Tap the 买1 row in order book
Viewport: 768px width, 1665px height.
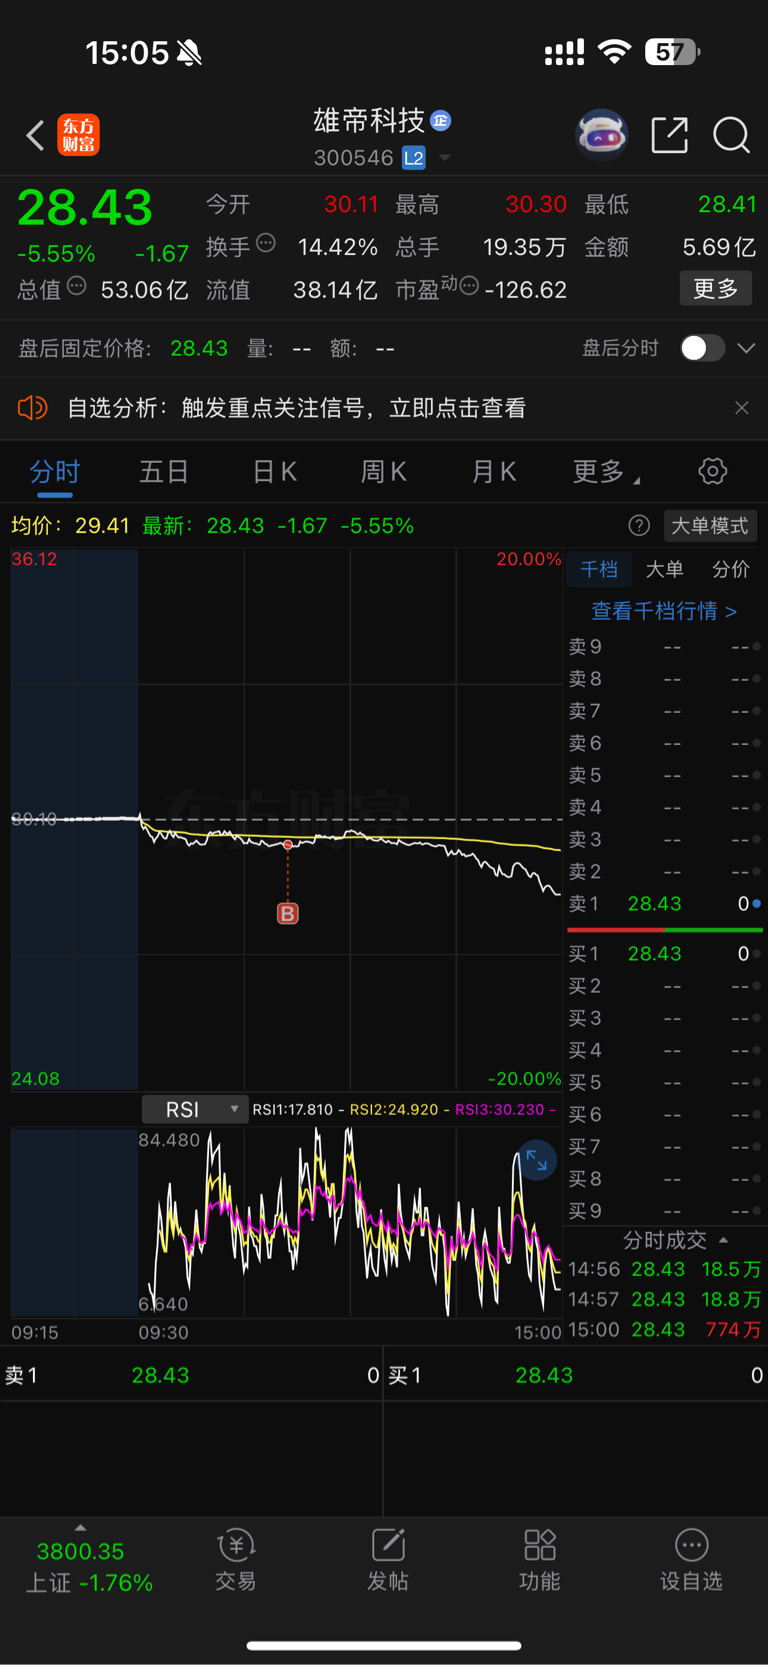click(x=665, y=954)
